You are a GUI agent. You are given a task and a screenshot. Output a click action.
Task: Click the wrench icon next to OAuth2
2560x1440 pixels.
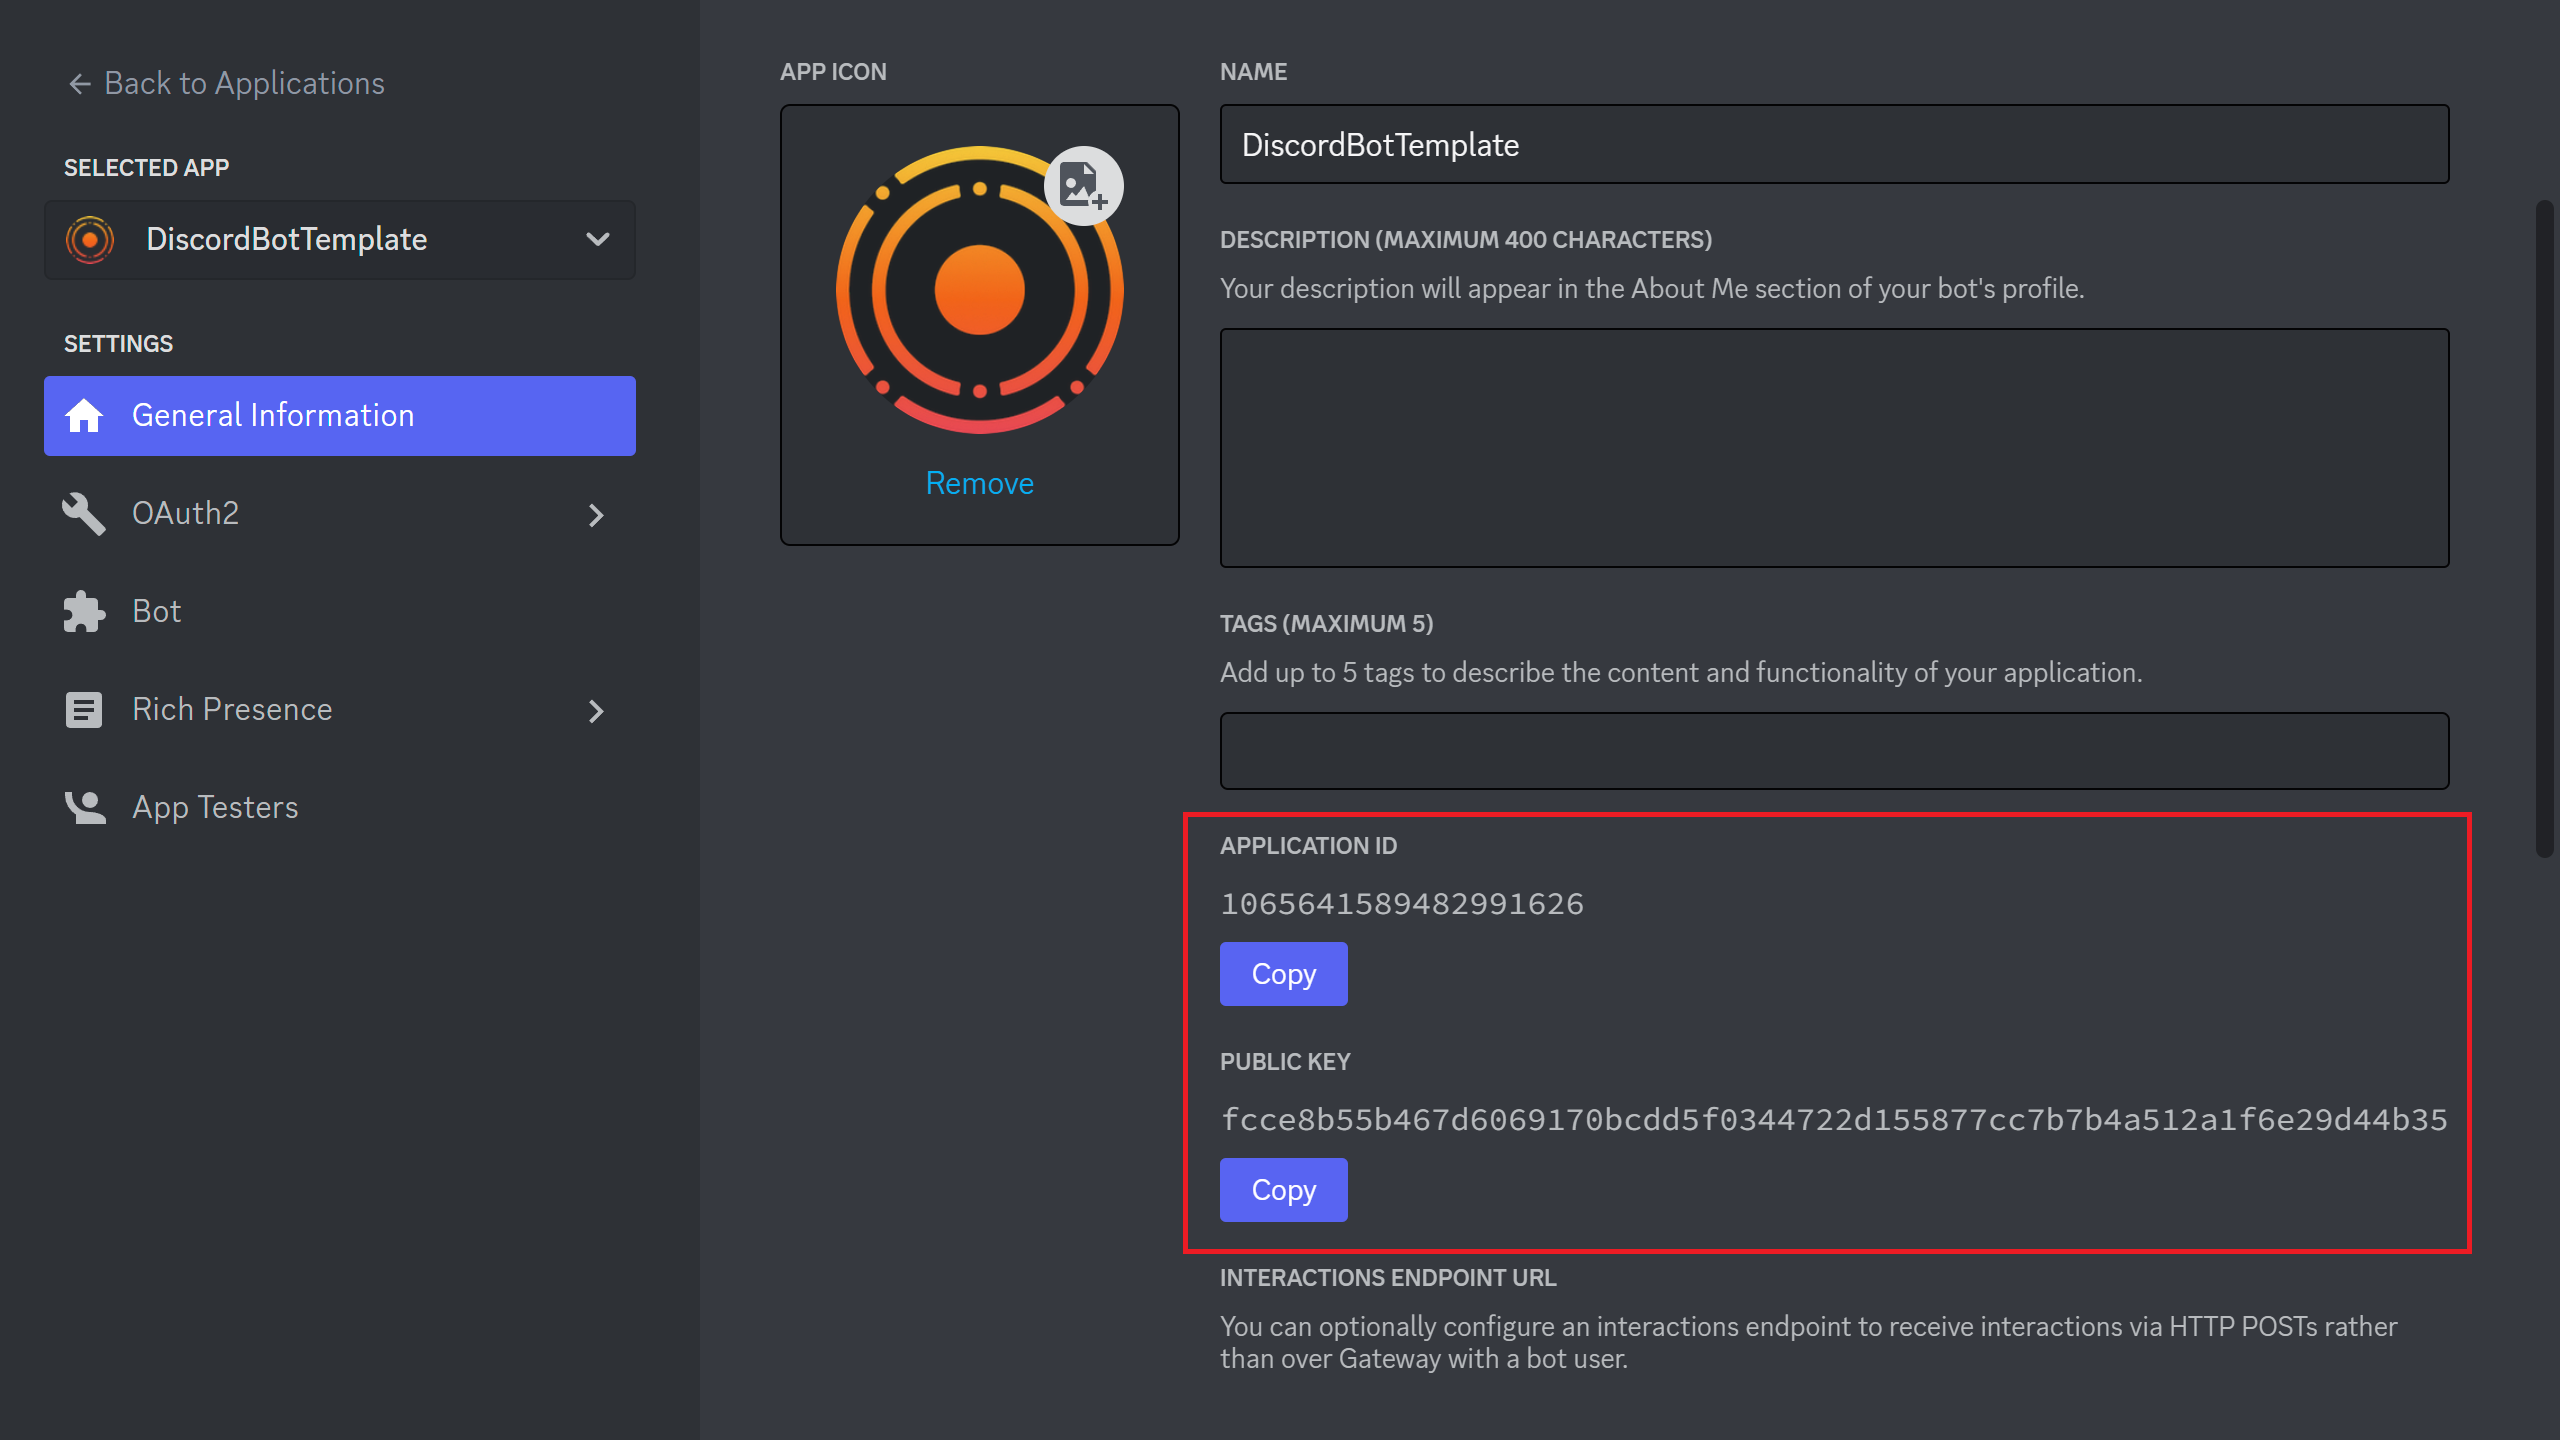[x=84, y=514]
